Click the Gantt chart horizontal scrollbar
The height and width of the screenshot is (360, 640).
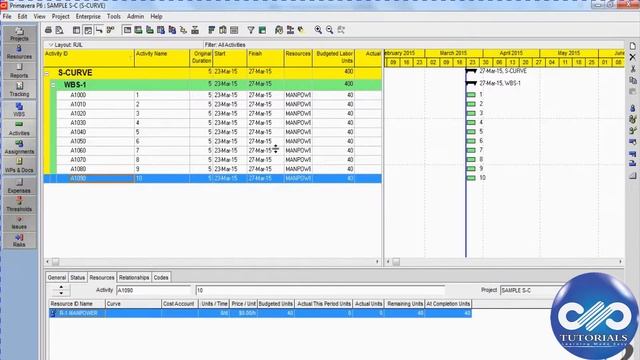point(504,262)
